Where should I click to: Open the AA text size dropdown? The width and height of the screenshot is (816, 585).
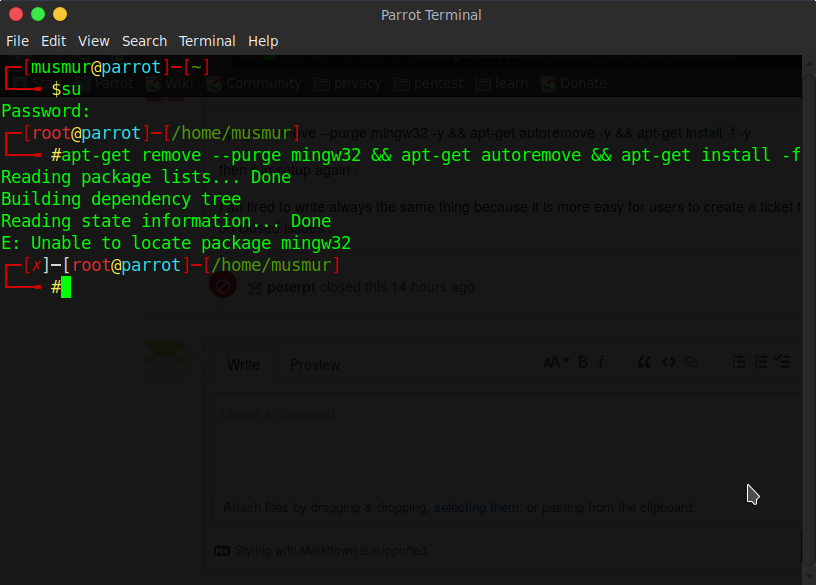click(x=556, y=362)
